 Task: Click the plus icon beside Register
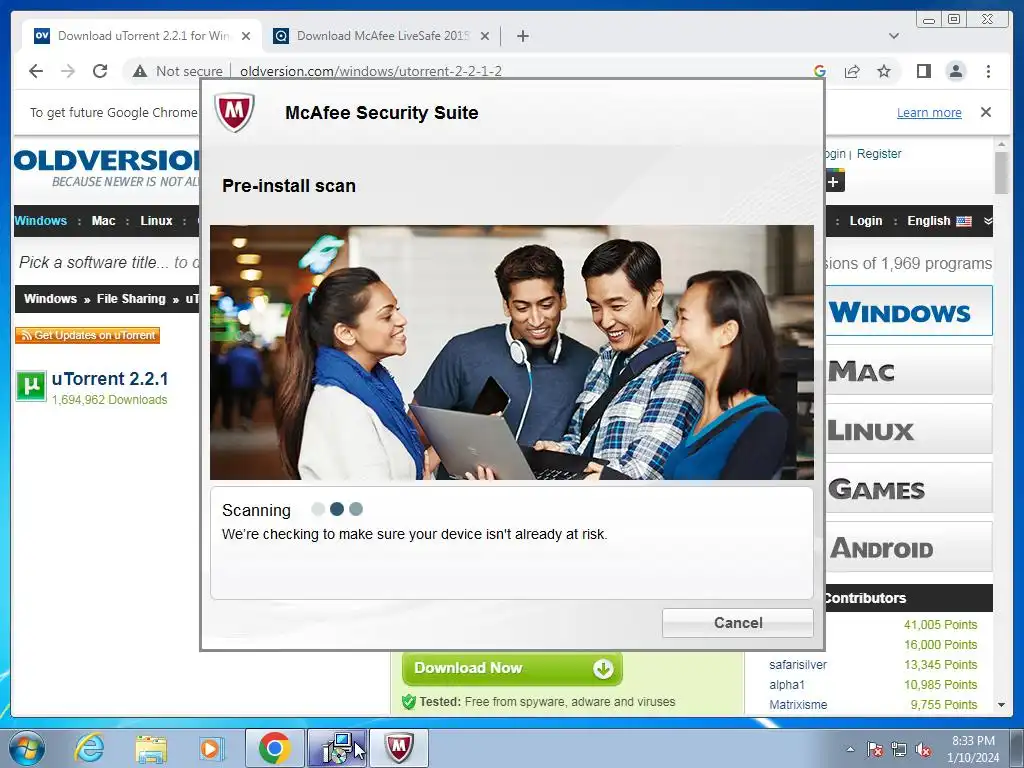[834, 181]
